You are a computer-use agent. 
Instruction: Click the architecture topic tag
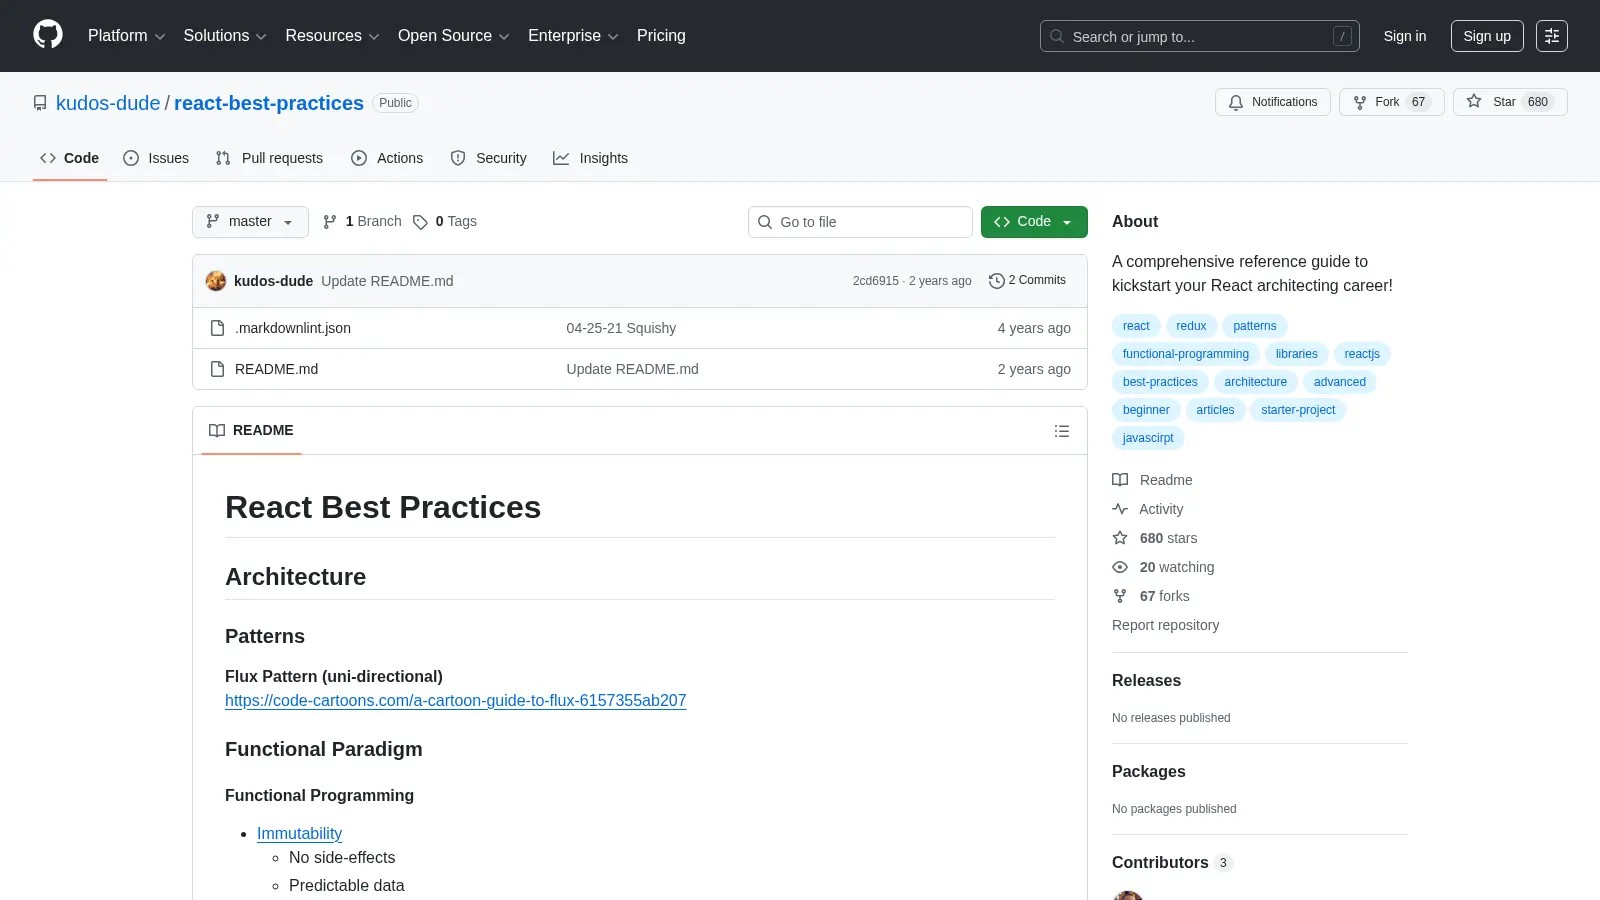click(1256, 382)
